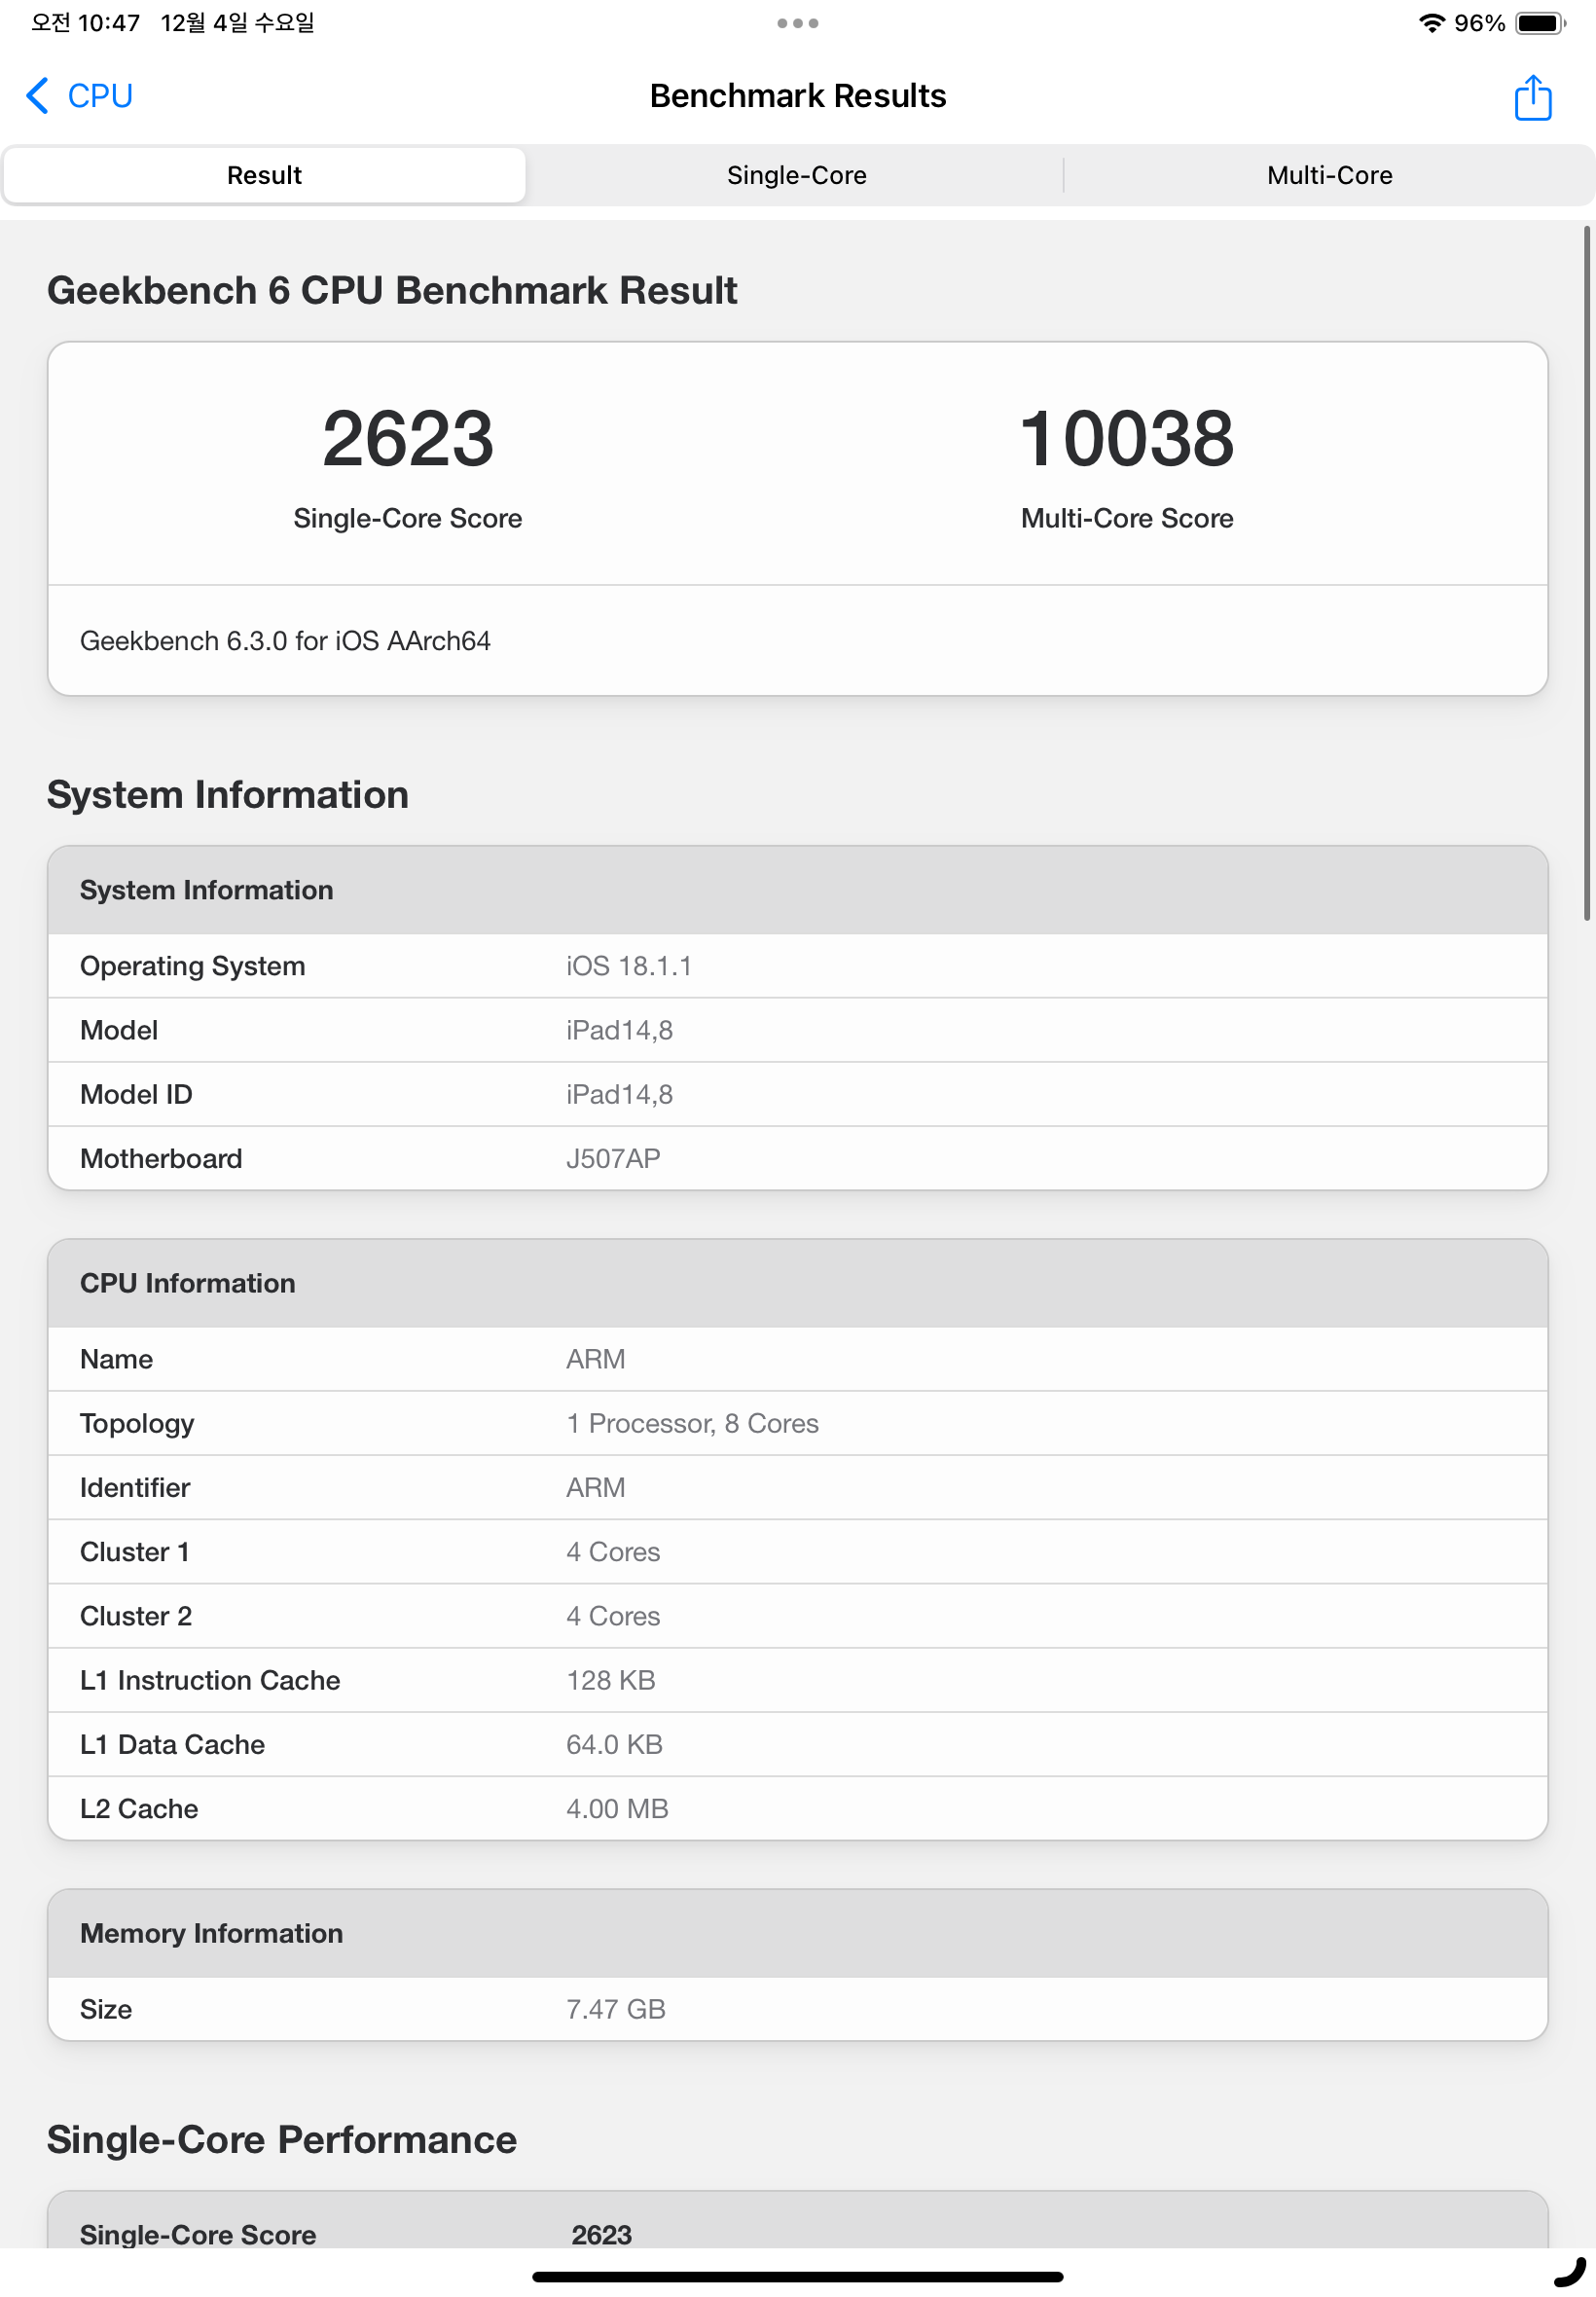Image resolution: width=1596 pixels, height=2297 pixels.
Task: Tap the three-dot multitasking indicator
Action: pyautogui.click(x=797, y=23)
